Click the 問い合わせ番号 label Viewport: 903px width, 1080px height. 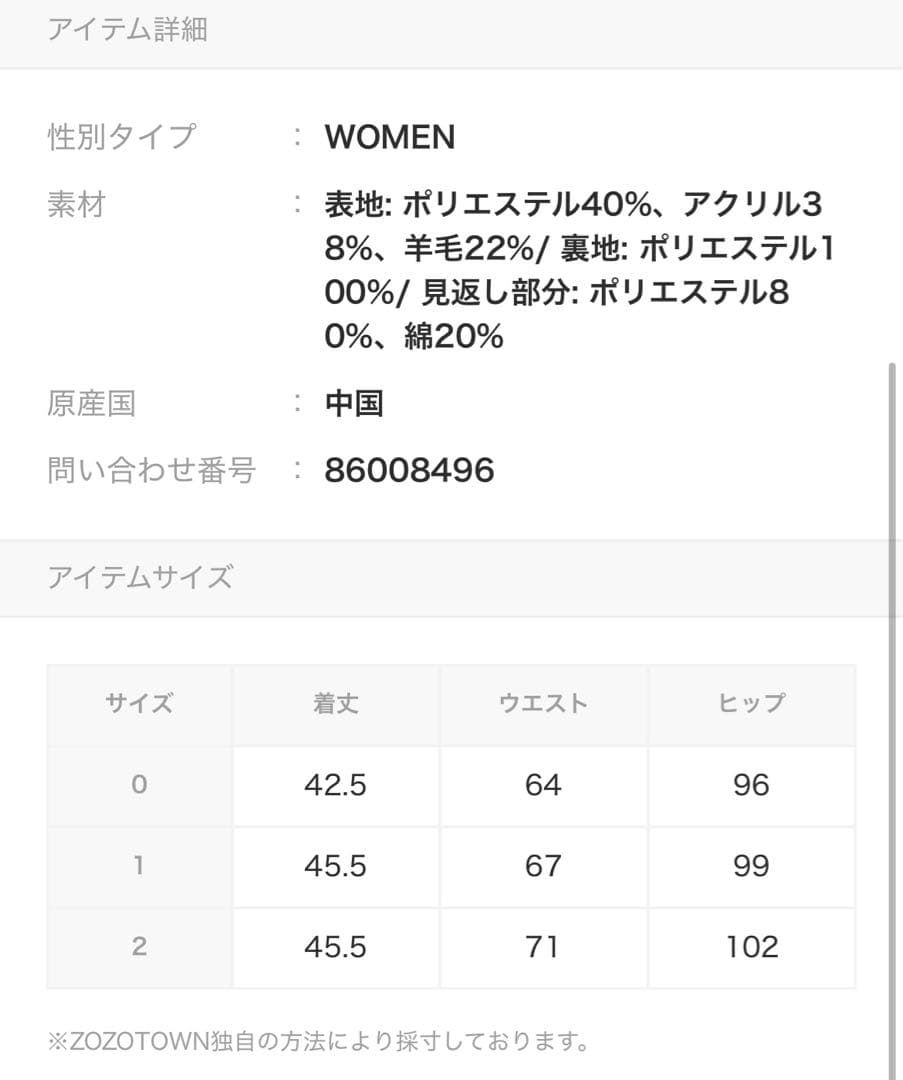(x=151, y=470)
